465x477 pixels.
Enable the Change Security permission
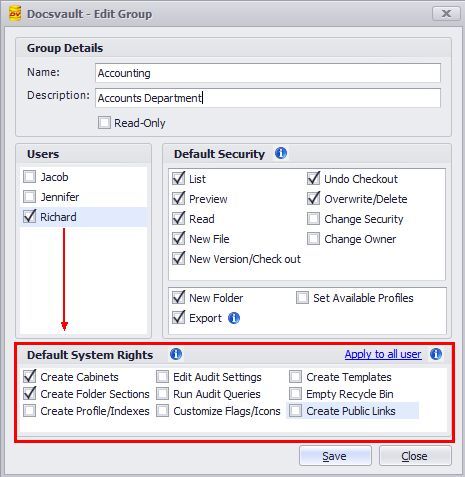pos(313,219)
